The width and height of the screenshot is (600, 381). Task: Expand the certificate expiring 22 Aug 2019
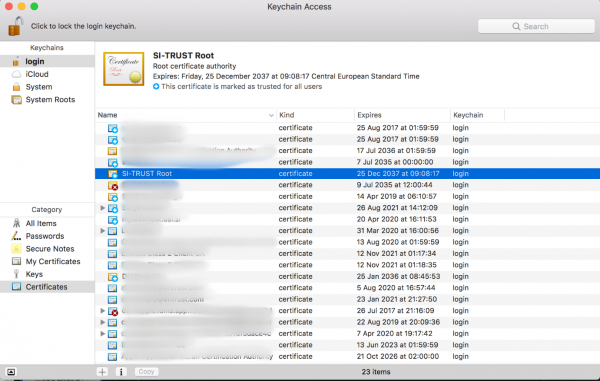(x=102, y=322)
